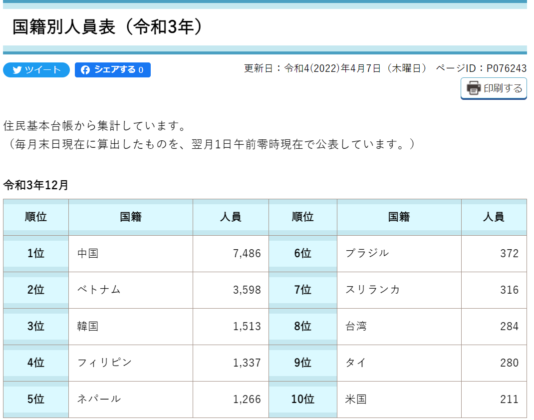Select the スリランカ nationality cell

[399, 290]
